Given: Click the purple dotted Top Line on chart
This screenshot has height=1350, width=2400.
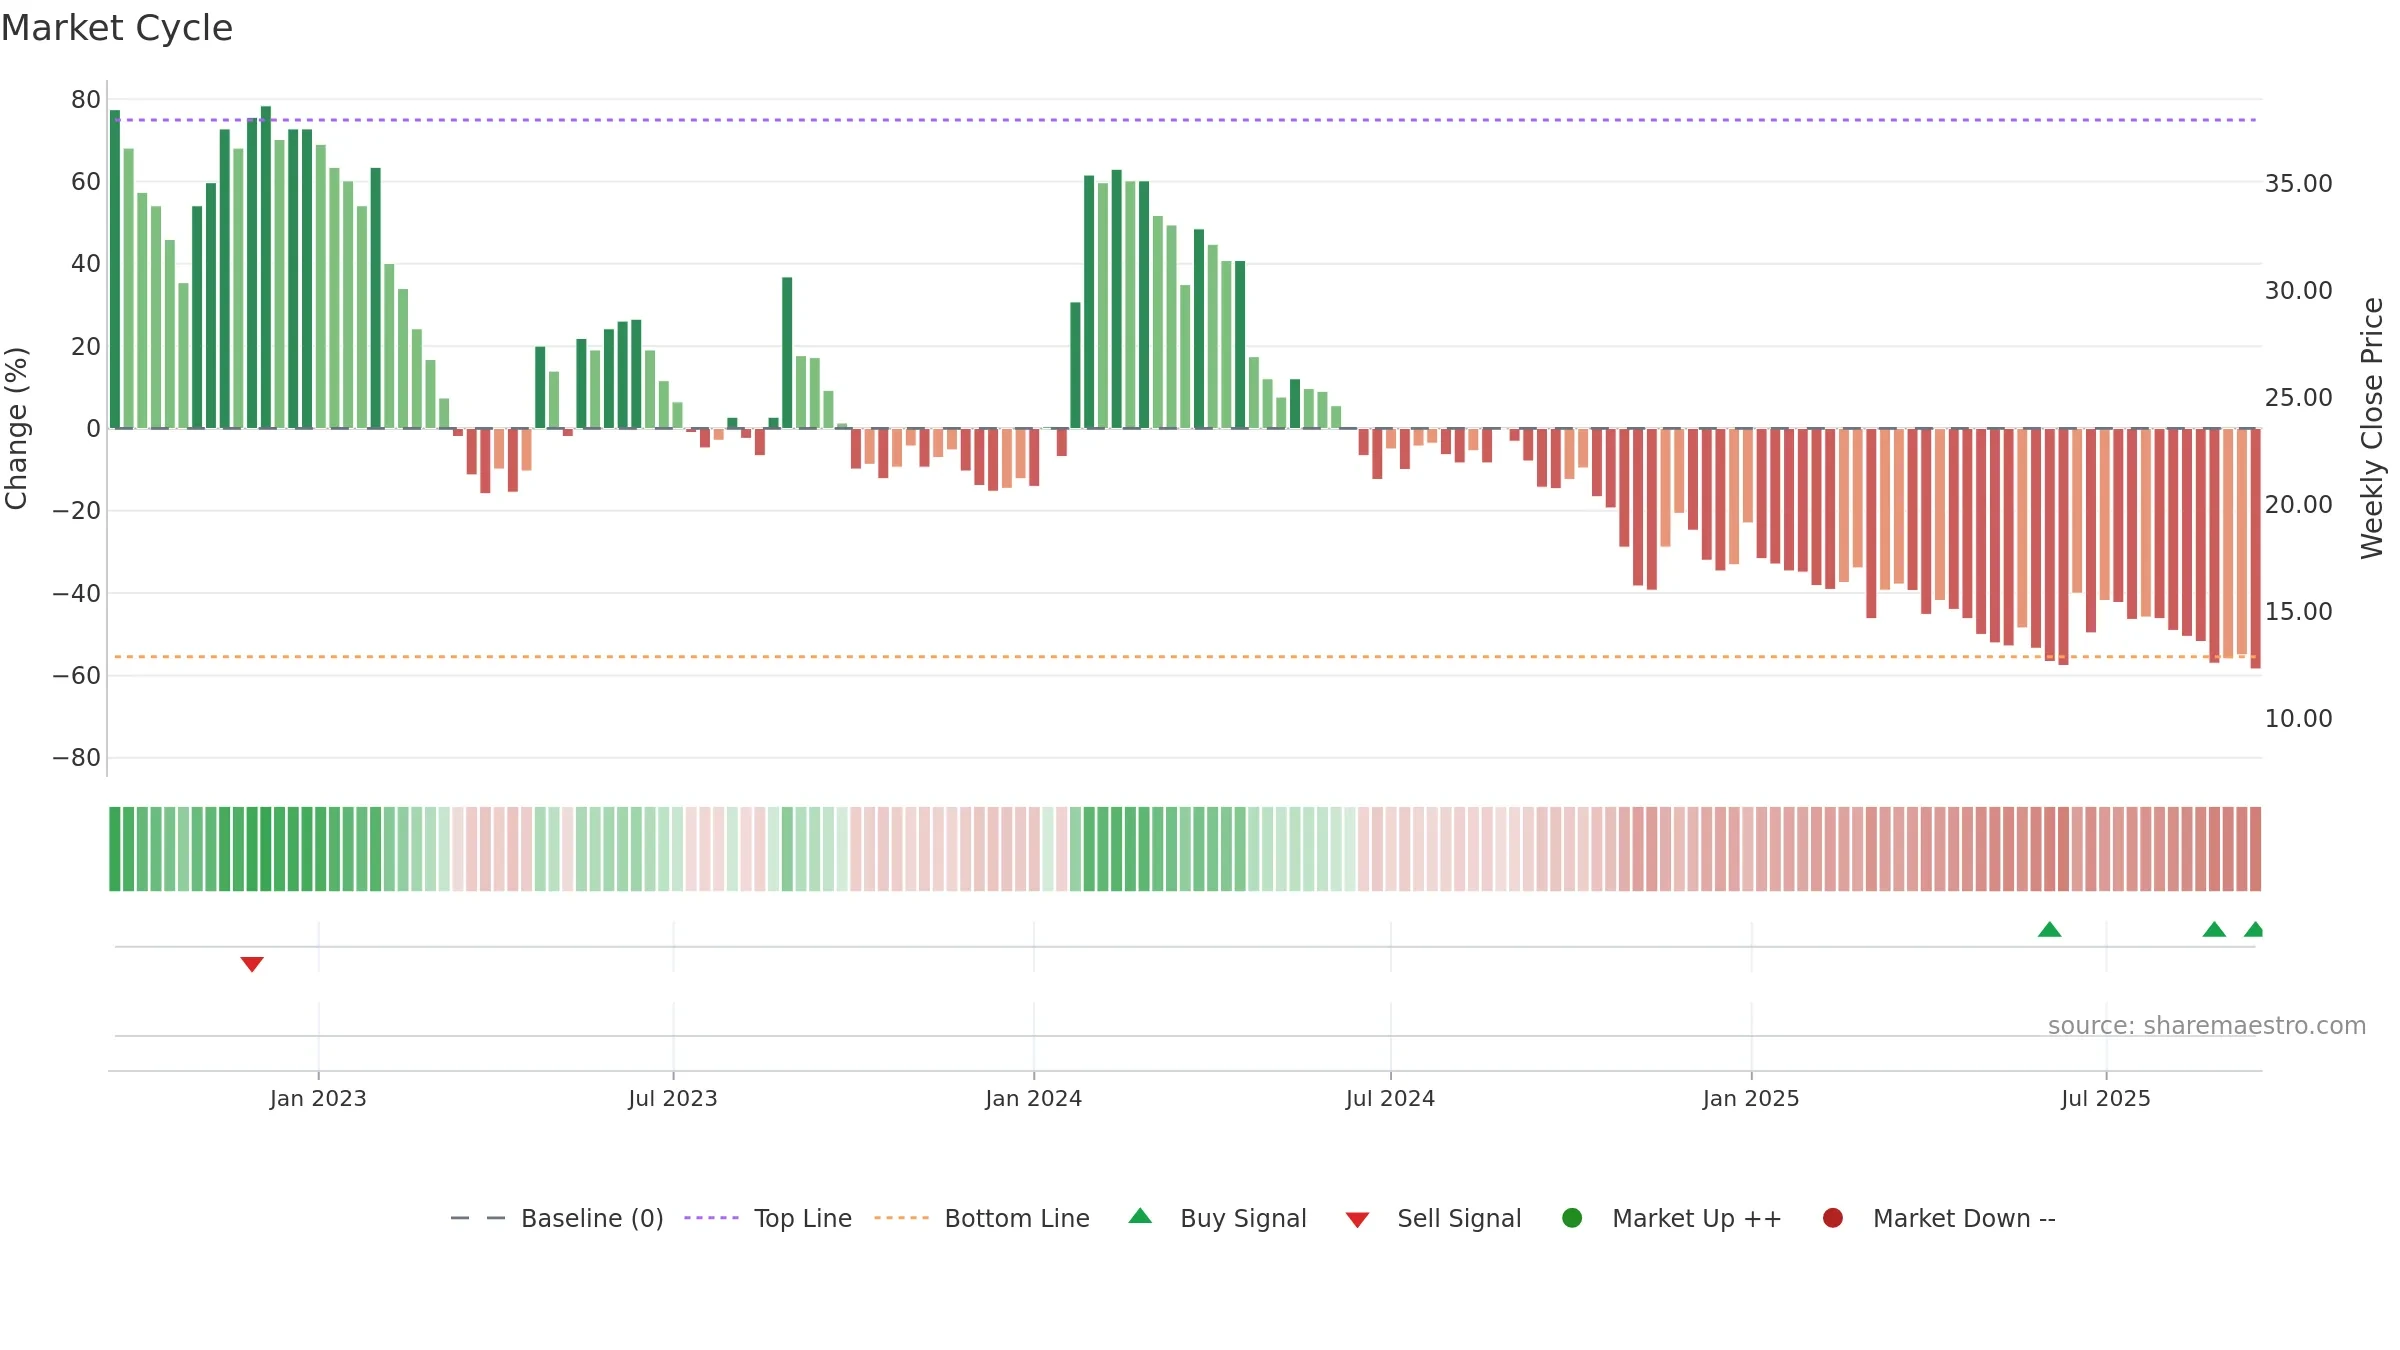Looking at the screenshot, I should (x=1185, y=120).
